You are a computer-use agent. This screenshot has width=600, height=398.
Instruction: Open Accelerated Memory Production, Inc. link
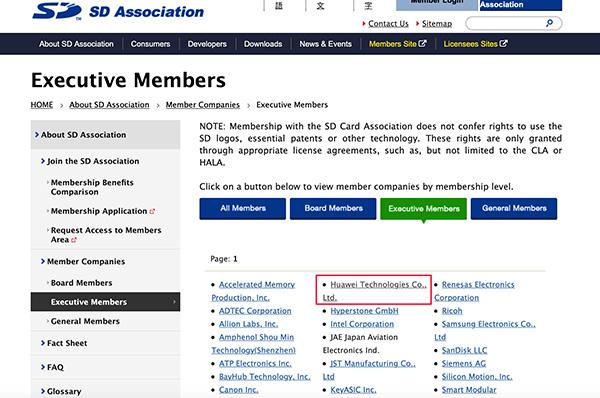pos(253,291)
